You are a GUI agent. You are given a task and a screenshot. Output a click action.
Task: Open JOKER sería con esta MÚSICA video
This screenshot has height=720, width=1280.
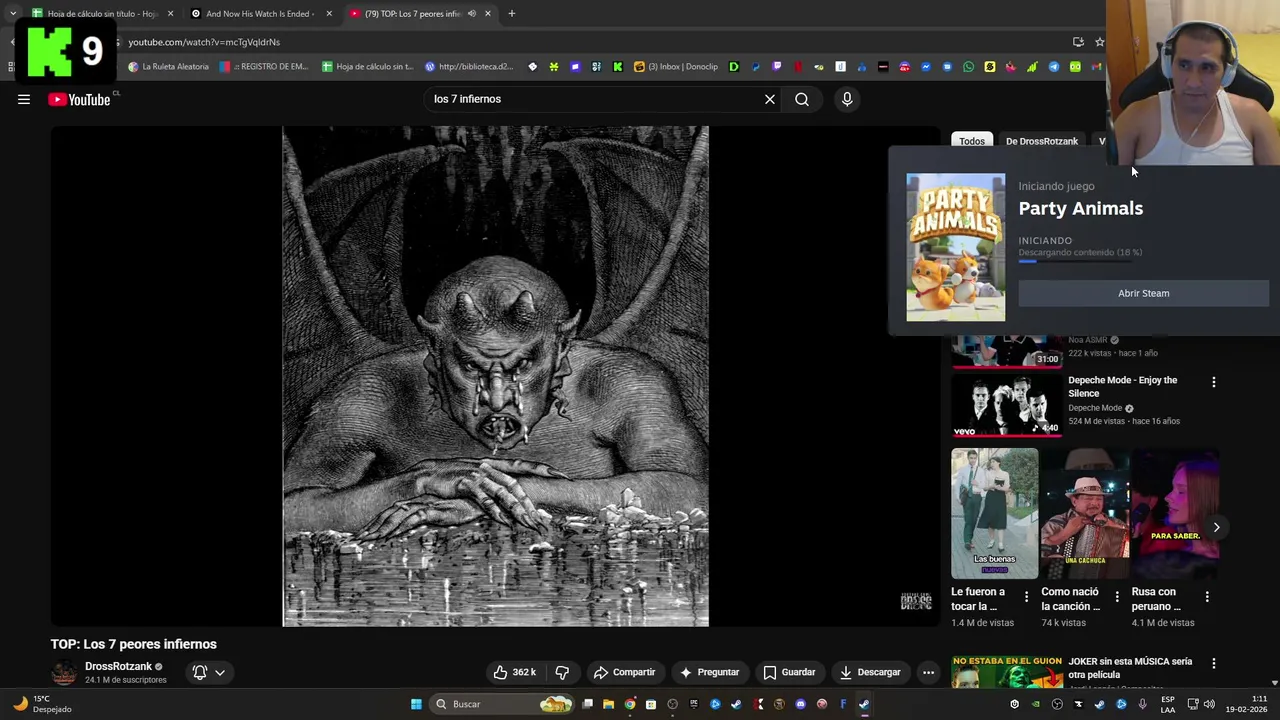click(1130, 667)
